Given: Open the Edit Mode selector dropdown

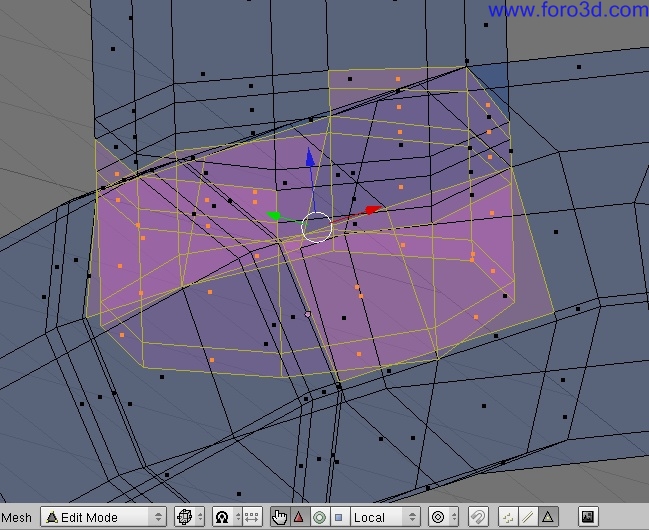Looking at the screenshot, I should click(x=103, y=517).
